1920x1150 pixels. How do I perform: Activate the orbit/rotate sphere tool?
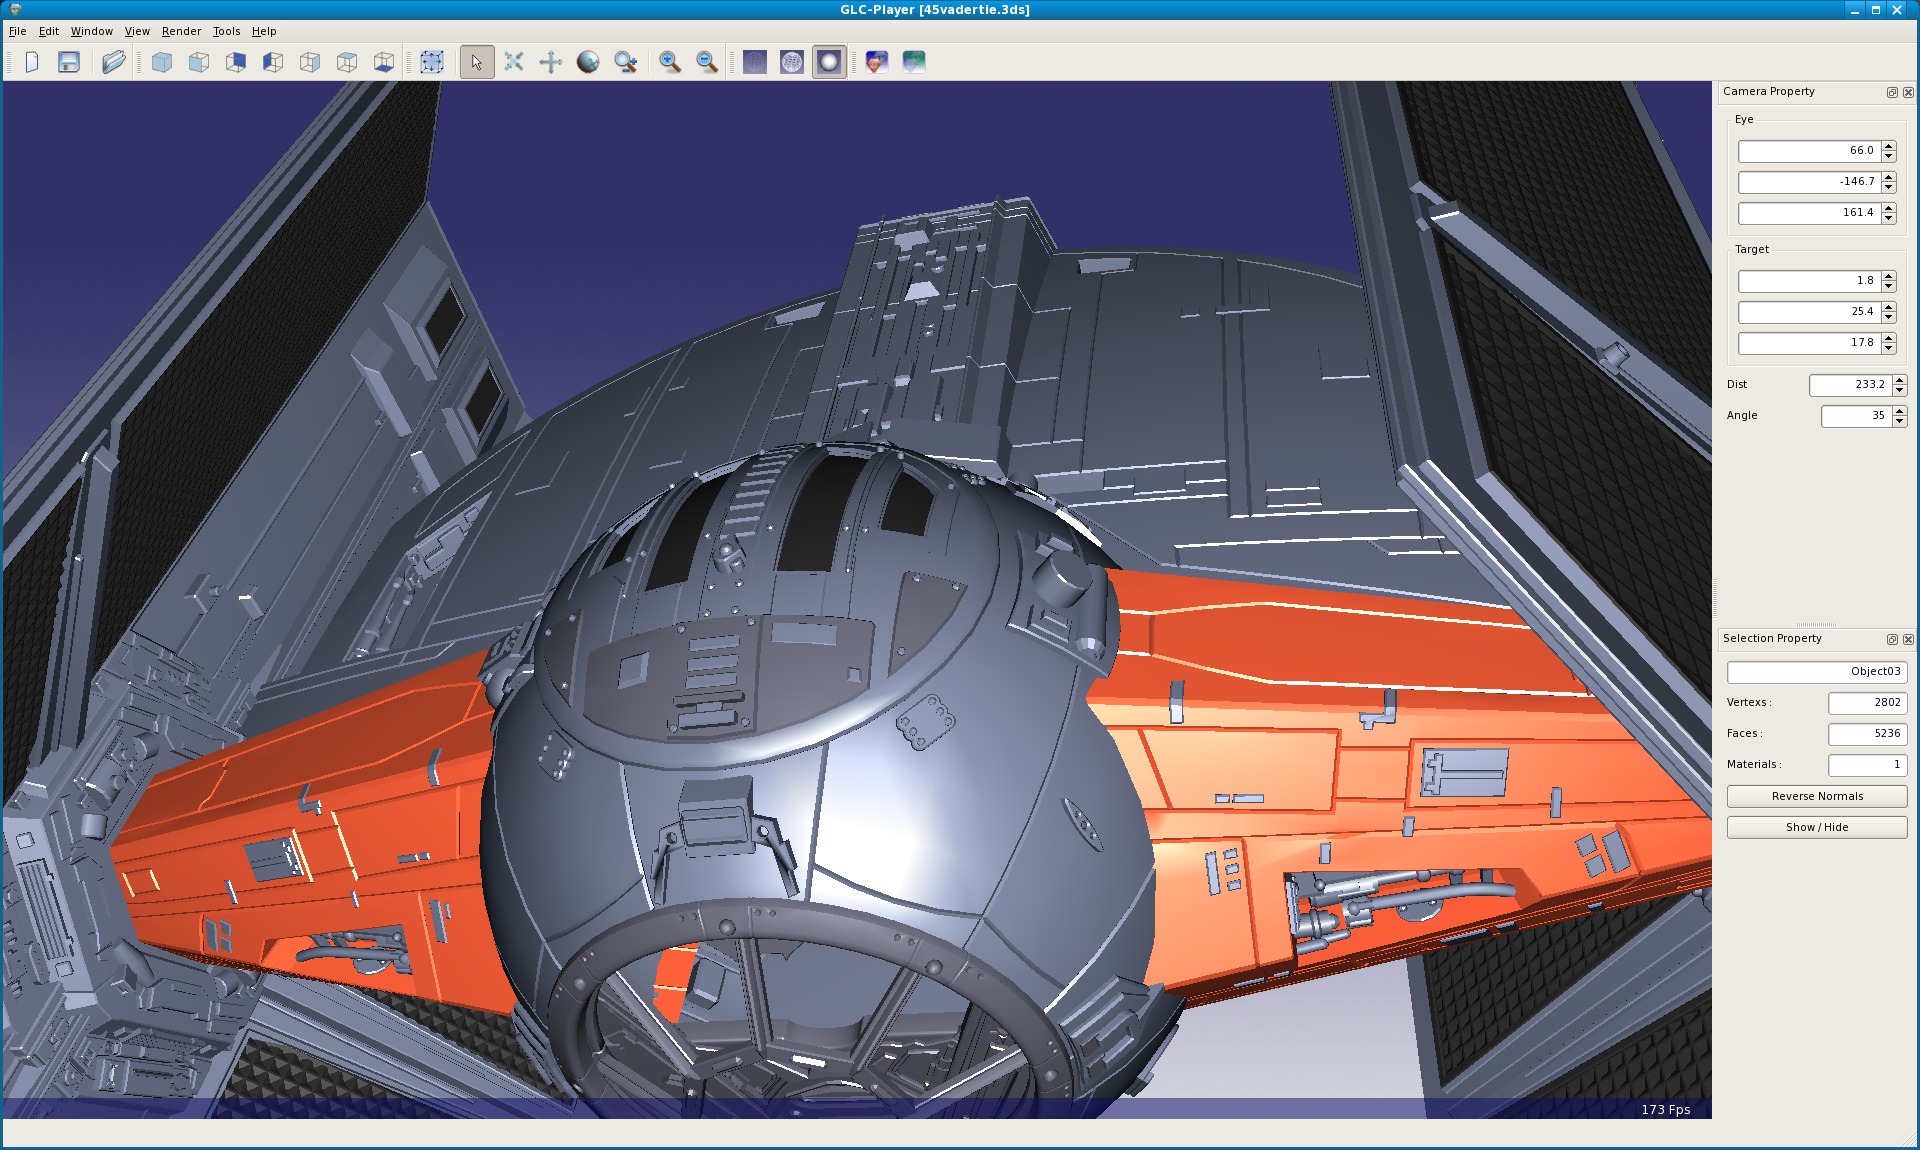(x=588, y=62)
